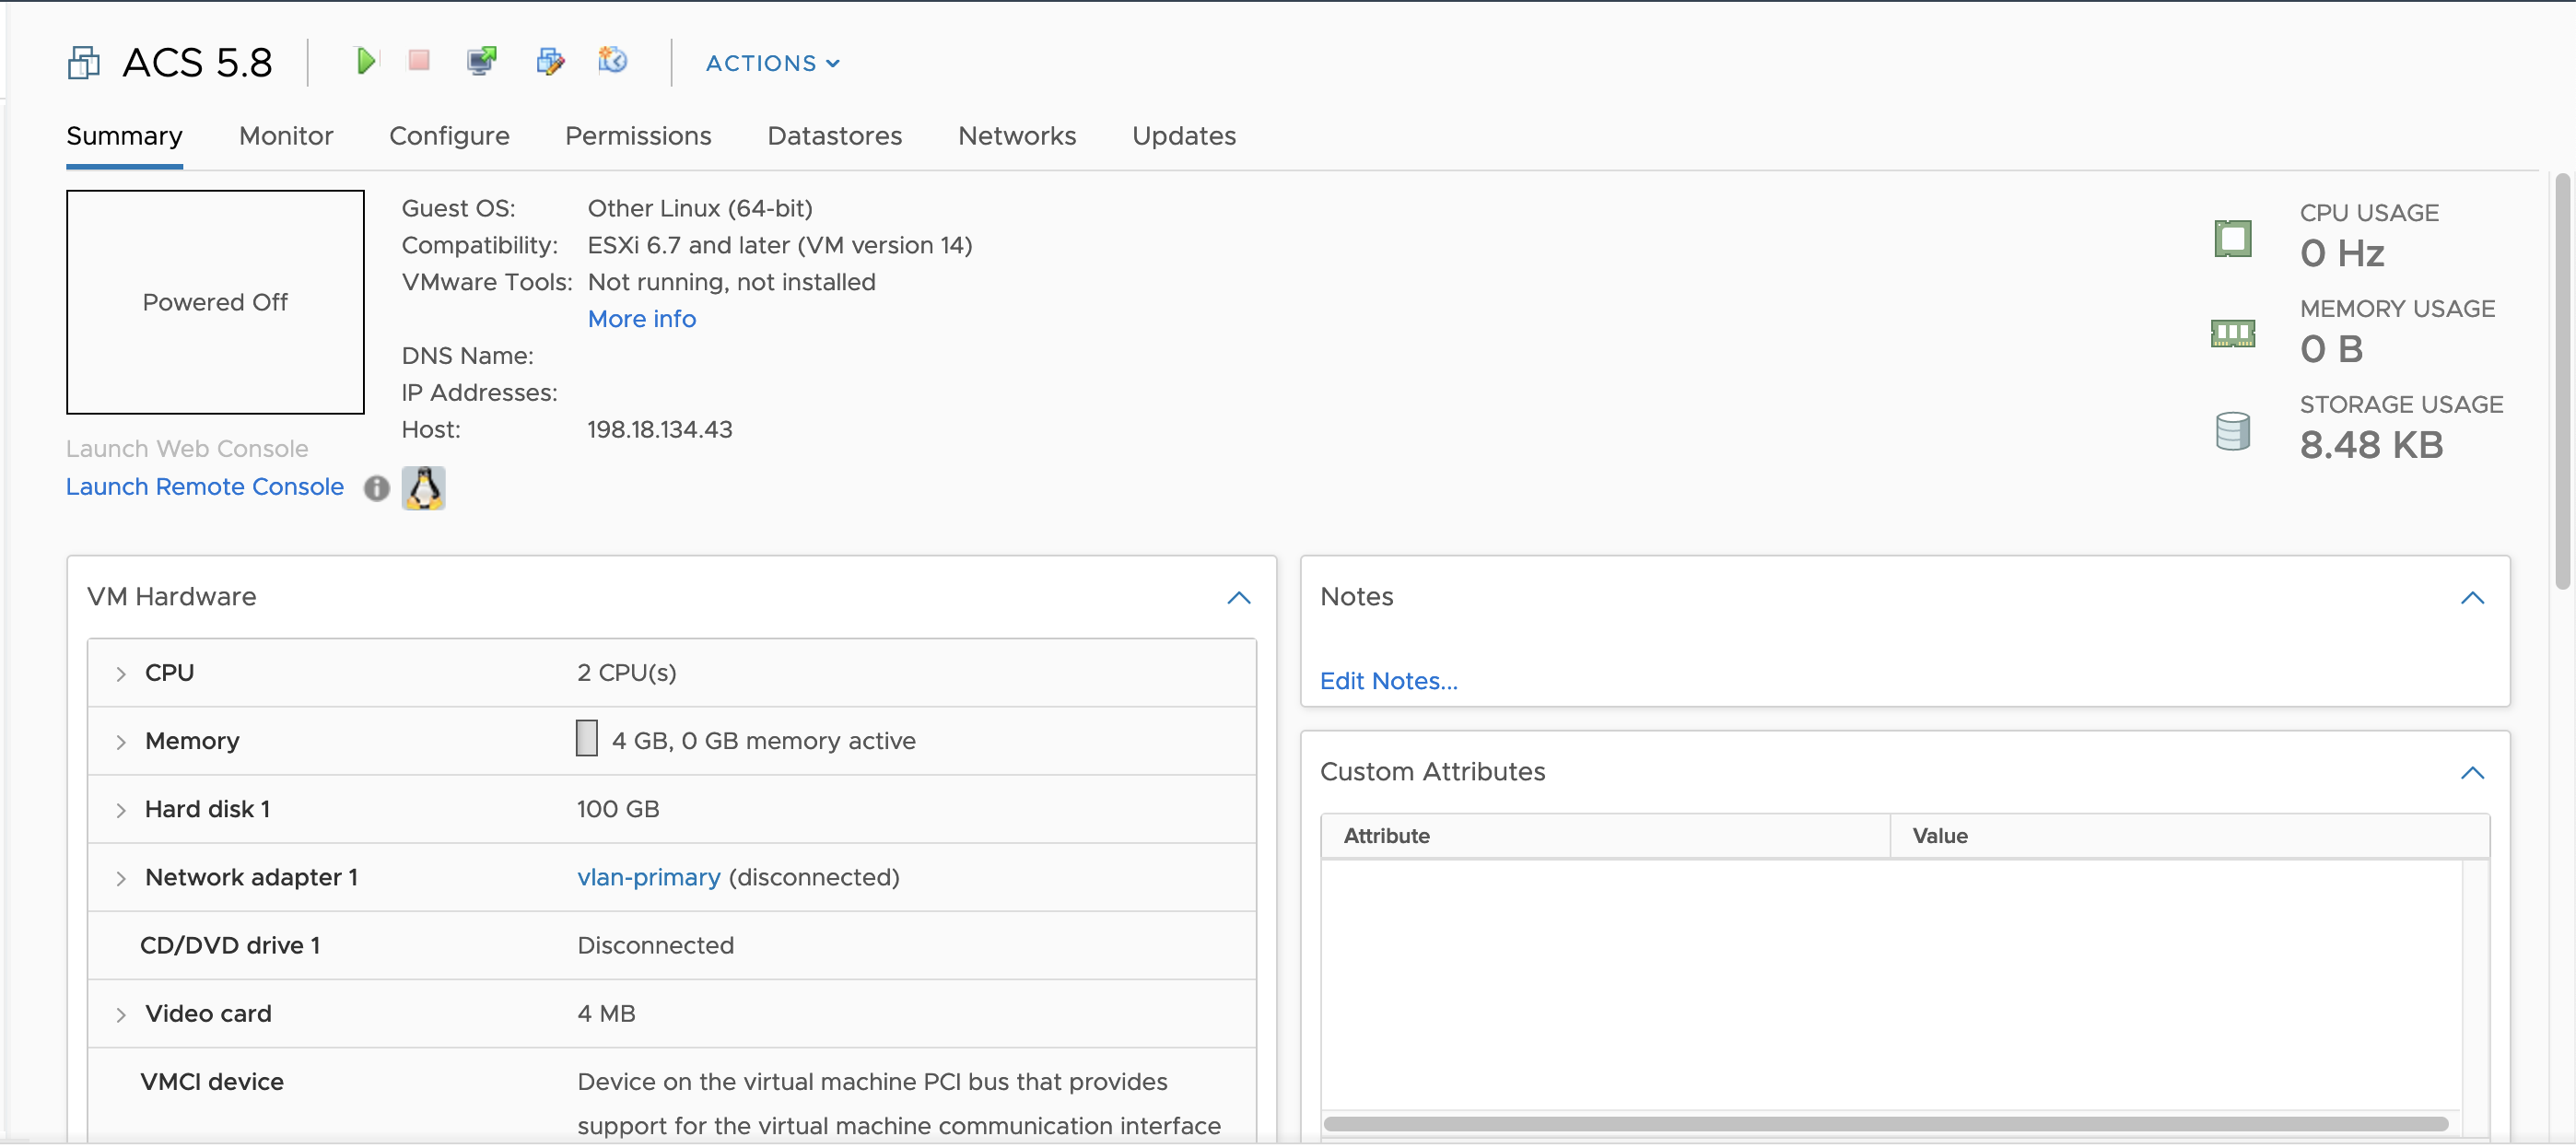2576x1148 pixels.
Task: Collapse the VM Hardware panel
Action: point(1238,598)
